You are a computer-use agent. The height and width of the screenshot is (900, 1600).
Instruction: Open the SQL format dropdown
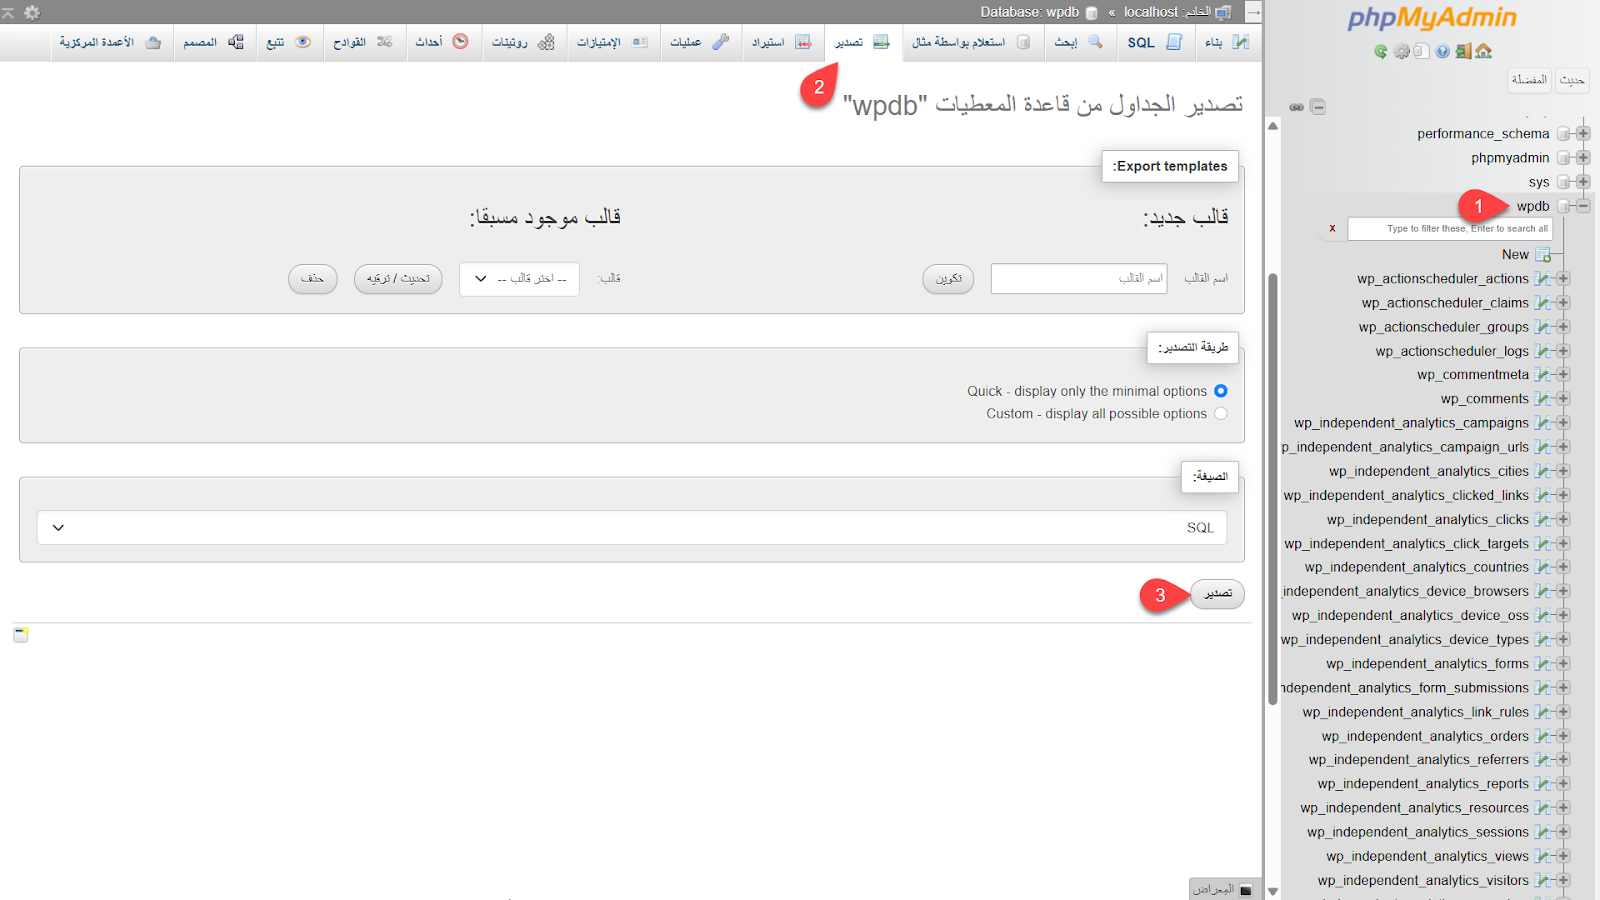(x=632, y=528)
